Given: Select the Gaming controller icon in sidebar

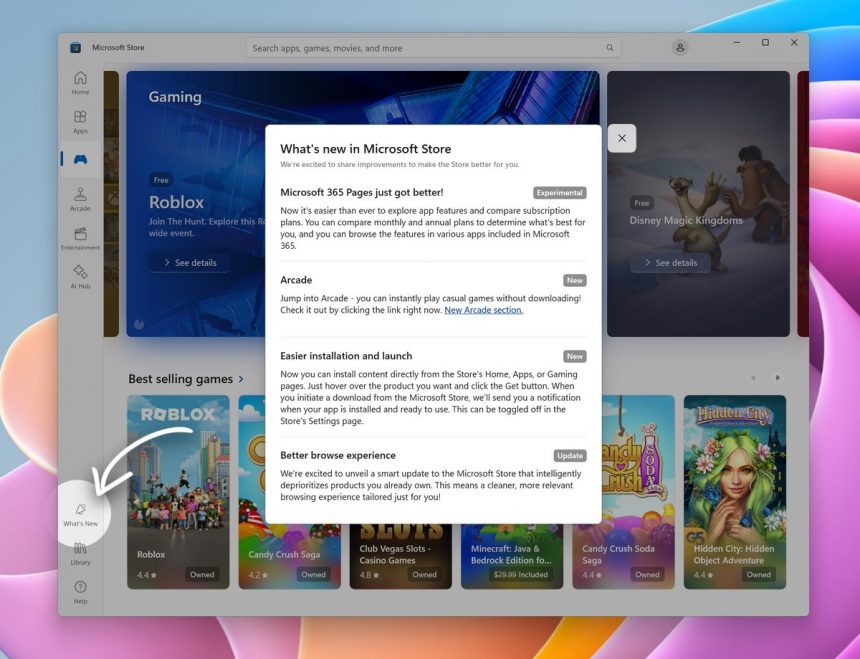Looking at the screenshot, I should [x=81, y=160].
